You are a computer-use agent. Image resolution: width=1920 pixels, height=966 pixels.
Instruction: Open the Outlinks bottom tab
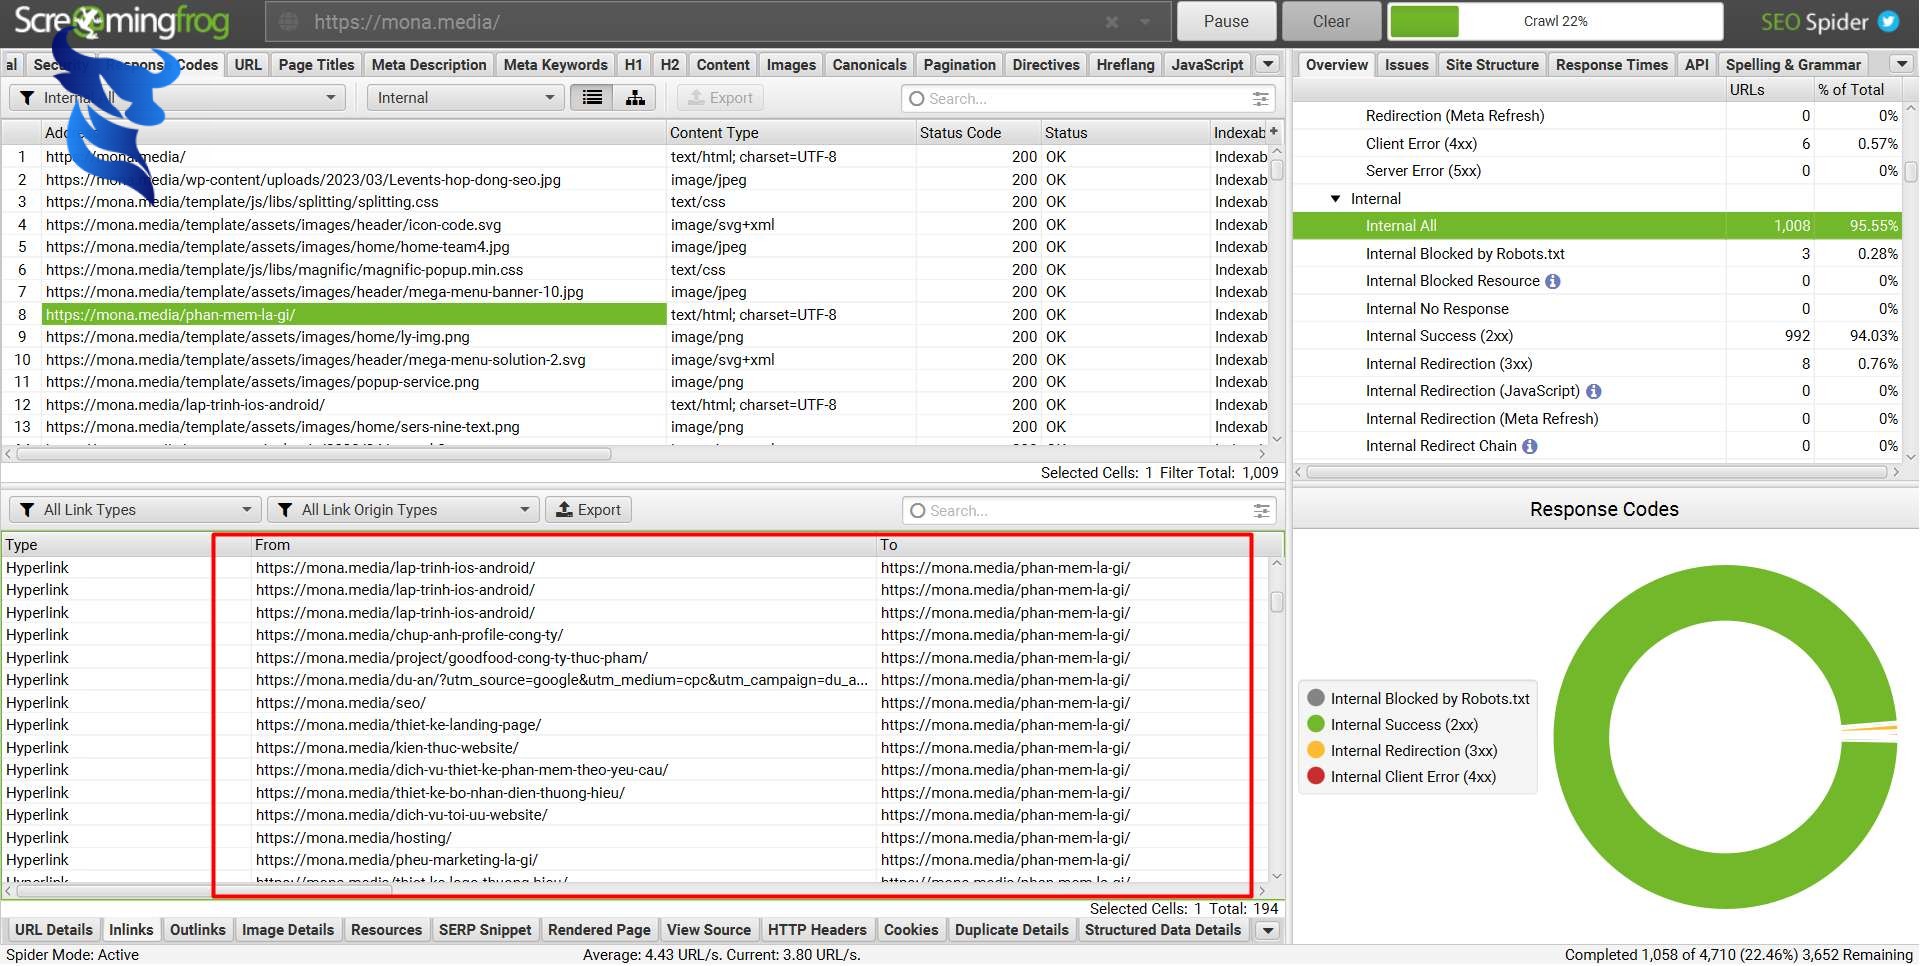[197, 930]
